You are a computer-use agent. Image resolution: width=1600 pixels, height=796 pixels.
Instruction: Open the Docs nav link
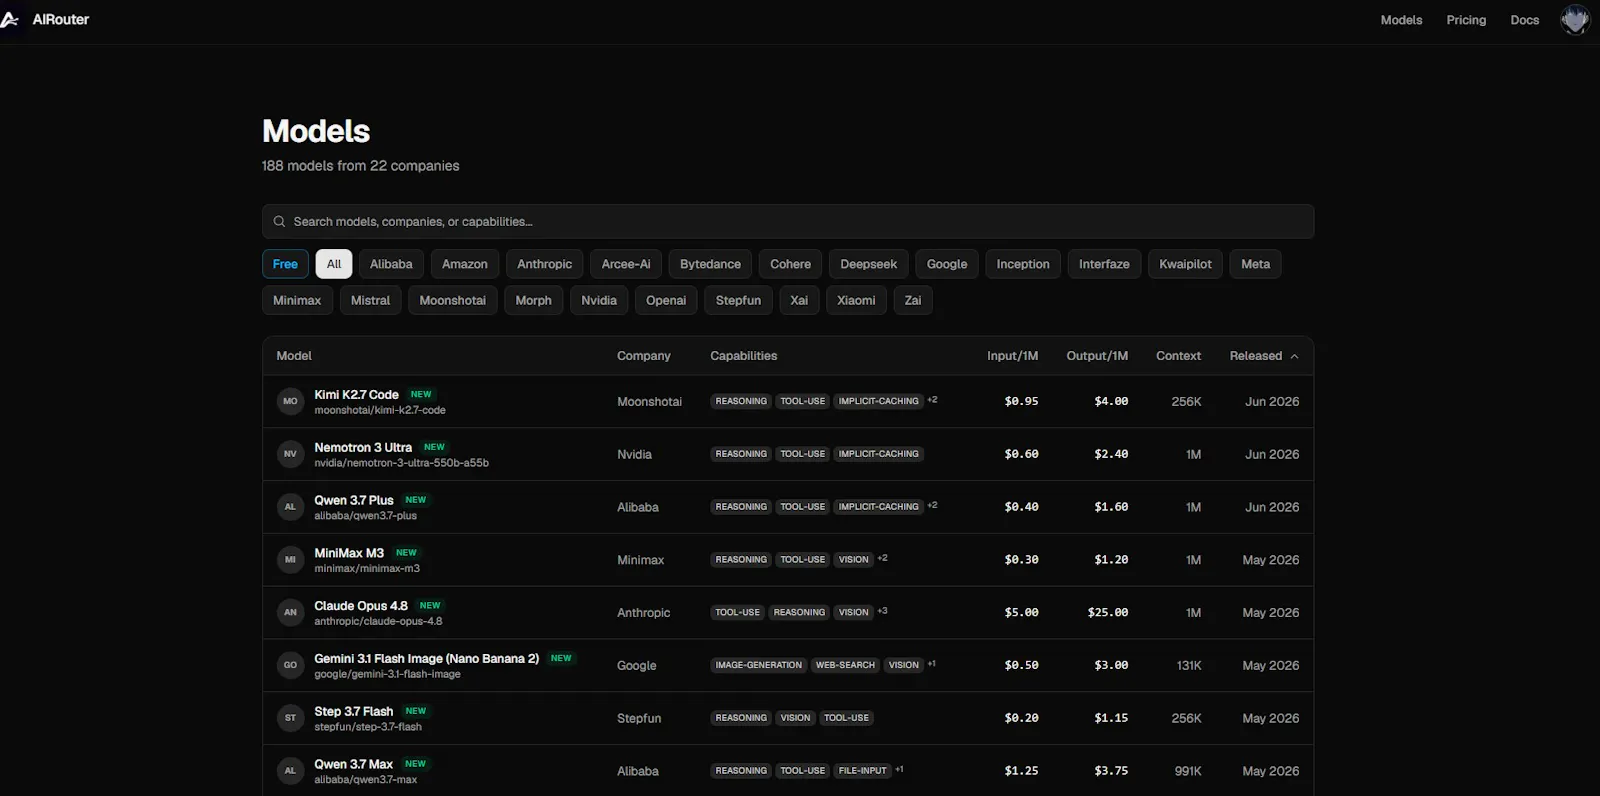coord(1524,20)
